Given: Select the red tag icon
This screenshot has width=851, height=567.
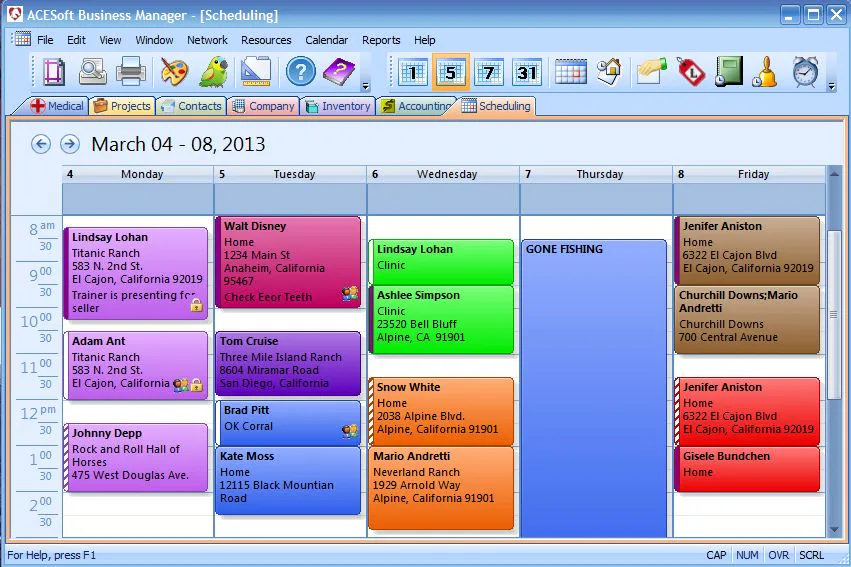Looking at the screenshot, I should tap(690, 72).
